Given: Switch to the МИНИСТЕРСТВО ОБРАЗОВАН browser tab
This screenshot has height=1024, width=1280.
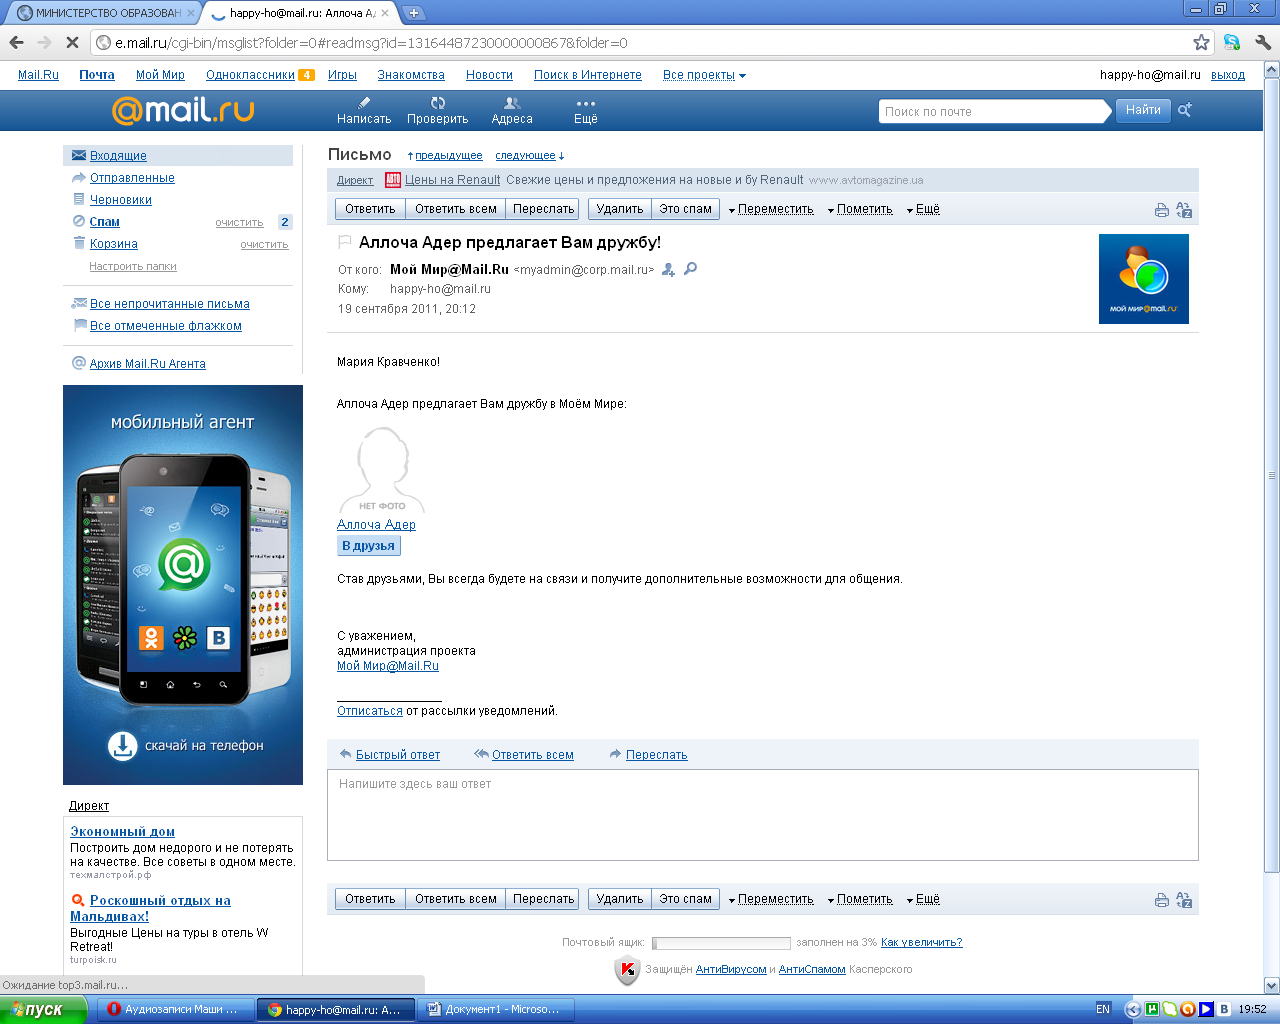Looking at the screenshot, I should (x=105, y=13).
